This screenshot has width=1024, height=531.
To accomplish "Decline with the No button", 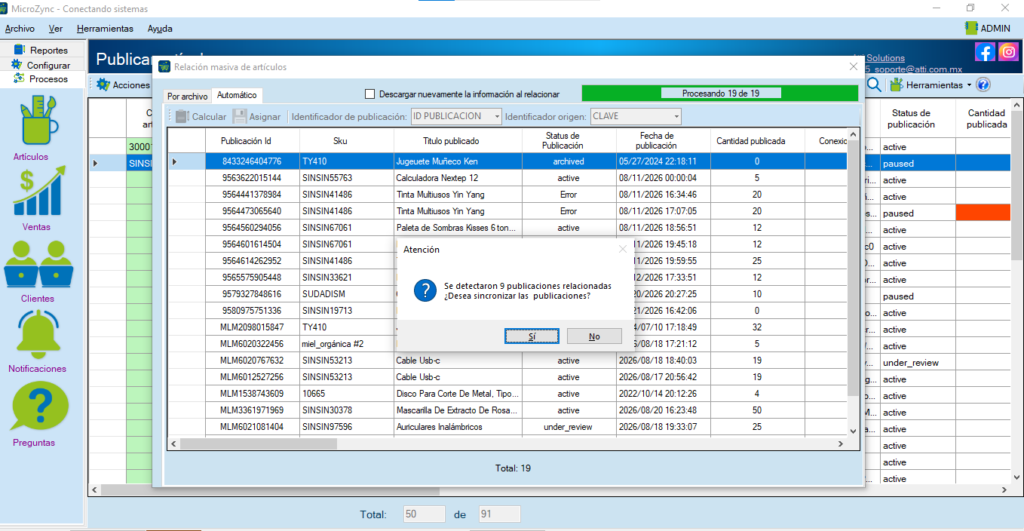I will [594, 336].
